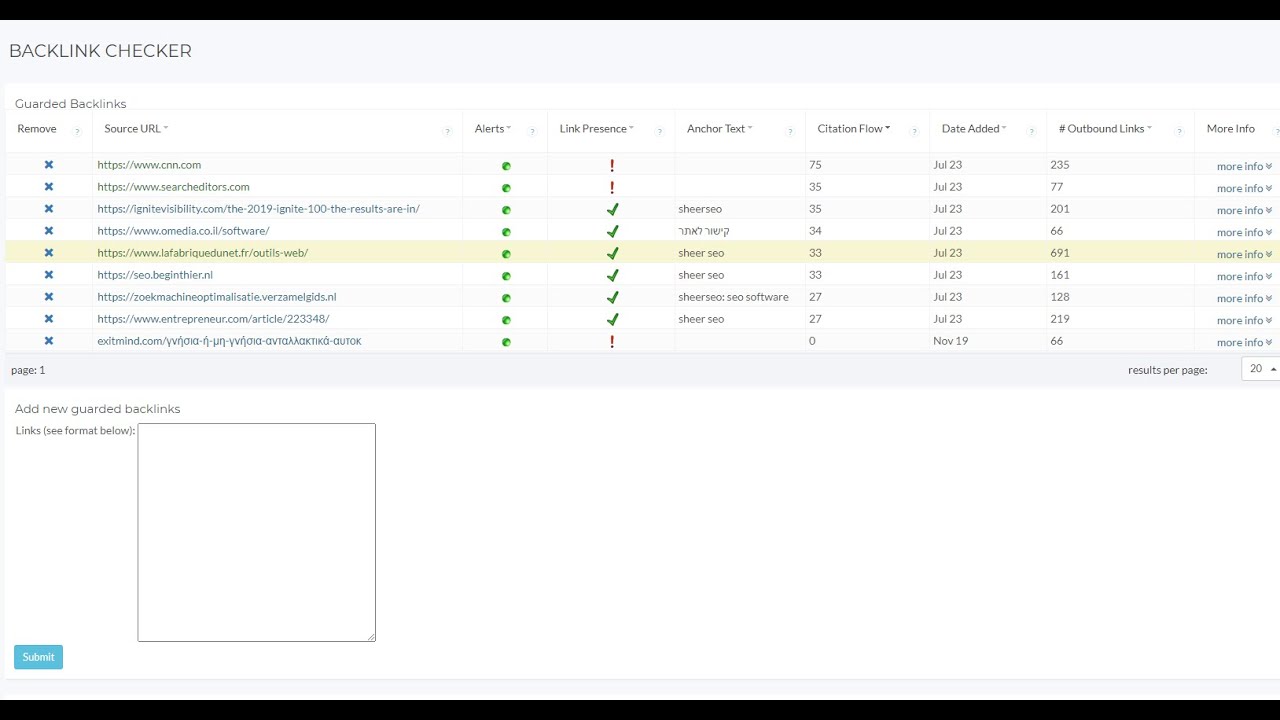Open the exitmind.com source URL
The width and height of the screenshot is (1280, 720).
tap(229, 341)
